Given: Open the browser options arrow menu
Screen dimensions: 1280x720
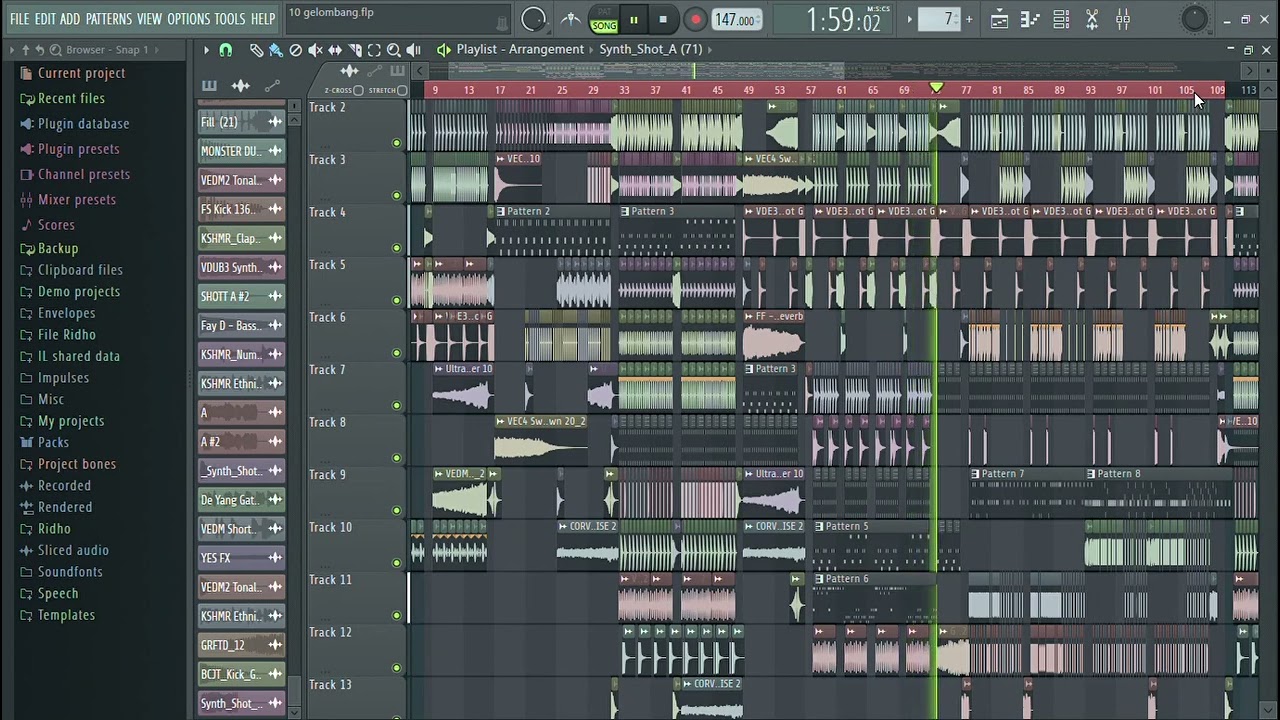Looking at the screenshot, I should point(12,49).
